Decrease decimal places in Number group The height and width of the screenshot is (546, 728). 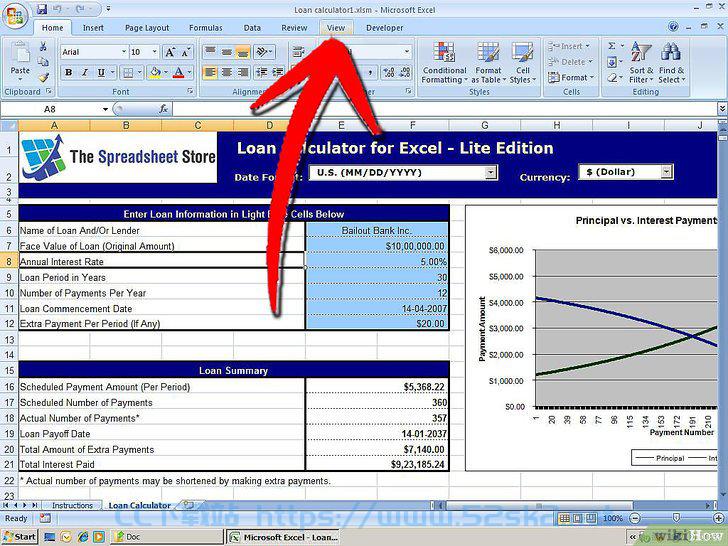(x=404, y=72)
